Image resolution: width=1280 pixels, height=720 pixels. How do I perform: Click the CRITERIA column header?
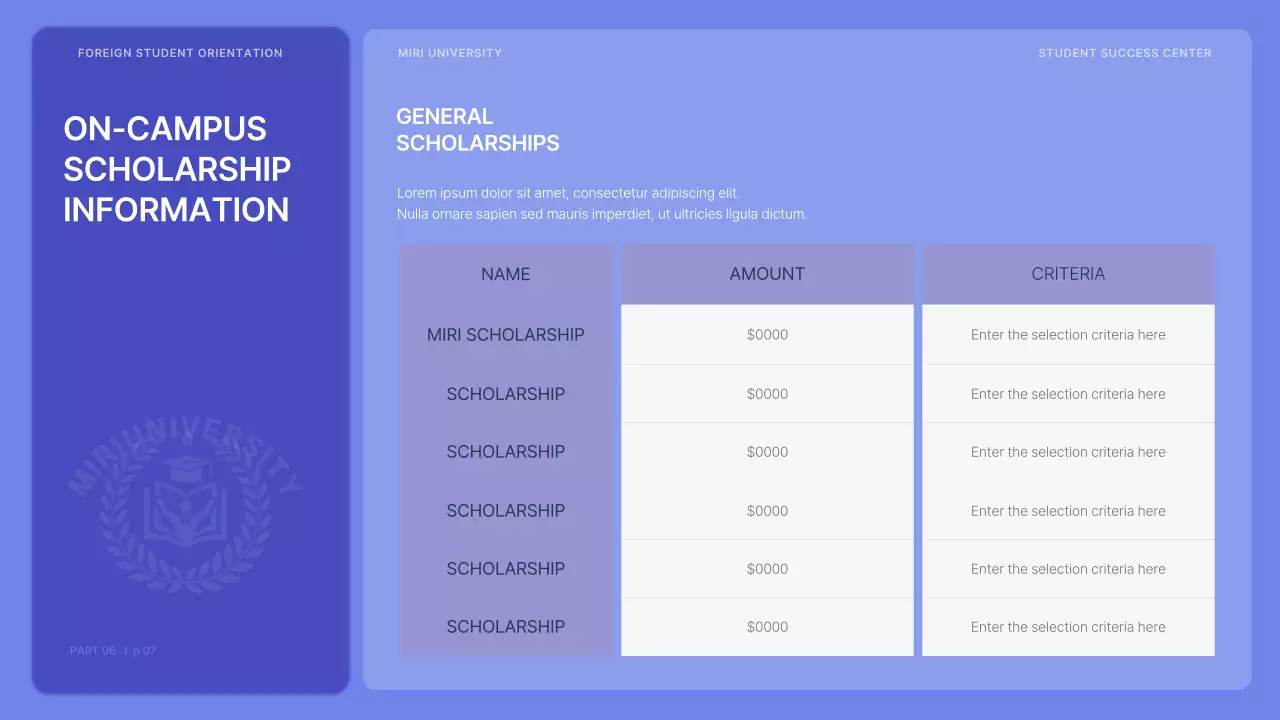point(1068,274)
